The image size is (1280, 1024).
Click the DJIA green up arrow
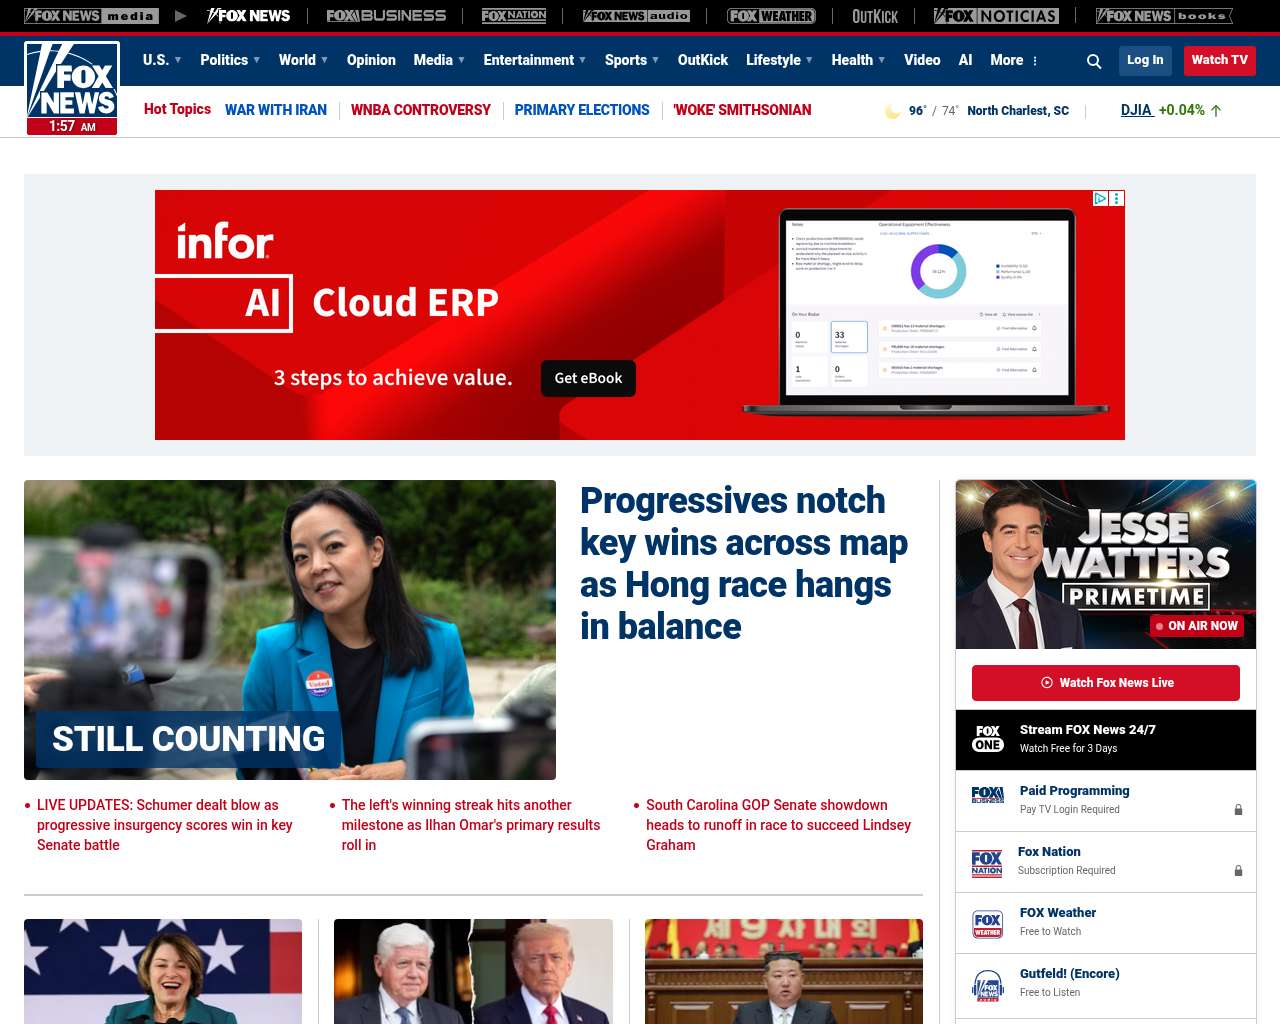click(1216, 111)
